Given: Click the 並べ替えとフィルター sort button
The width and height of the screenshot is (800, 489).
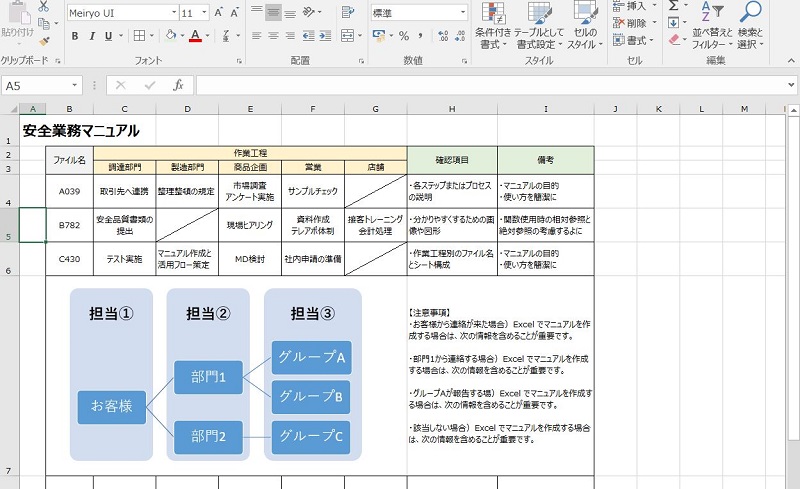Looking at the screenshot, I should (x=712, y=25).
